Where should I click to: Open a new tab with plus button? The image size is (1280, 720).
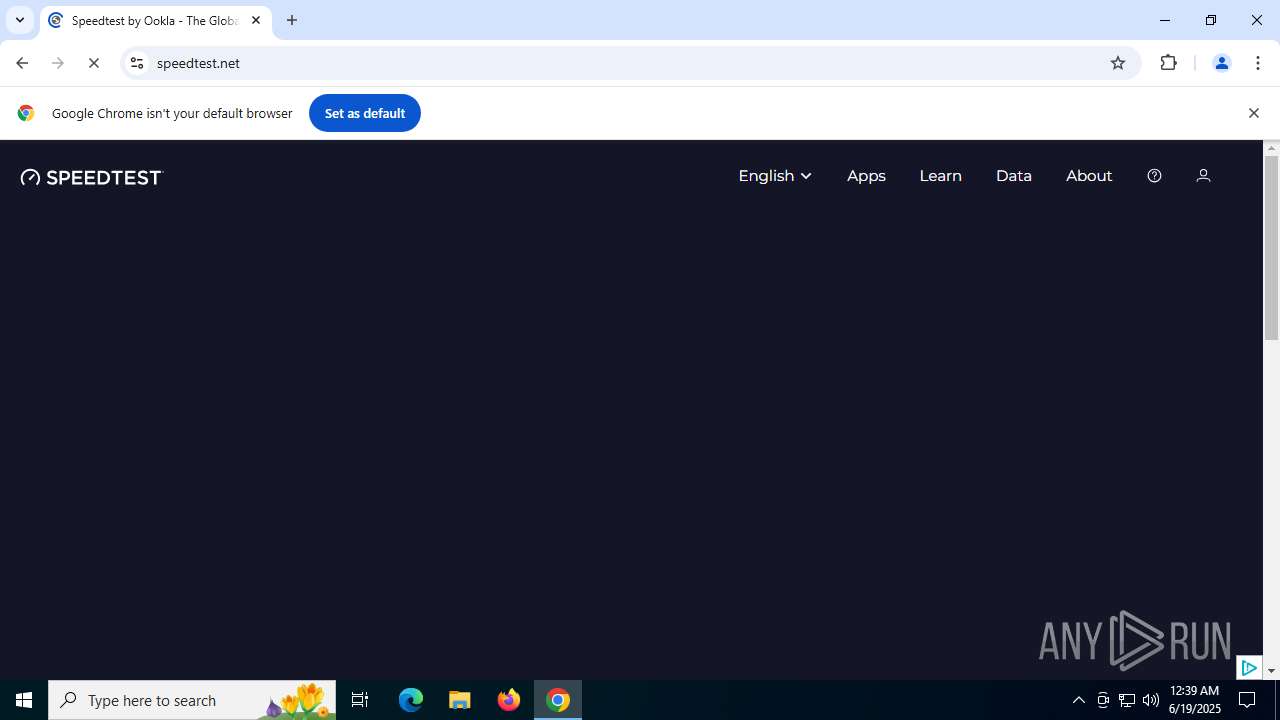[x=292, y=20]
